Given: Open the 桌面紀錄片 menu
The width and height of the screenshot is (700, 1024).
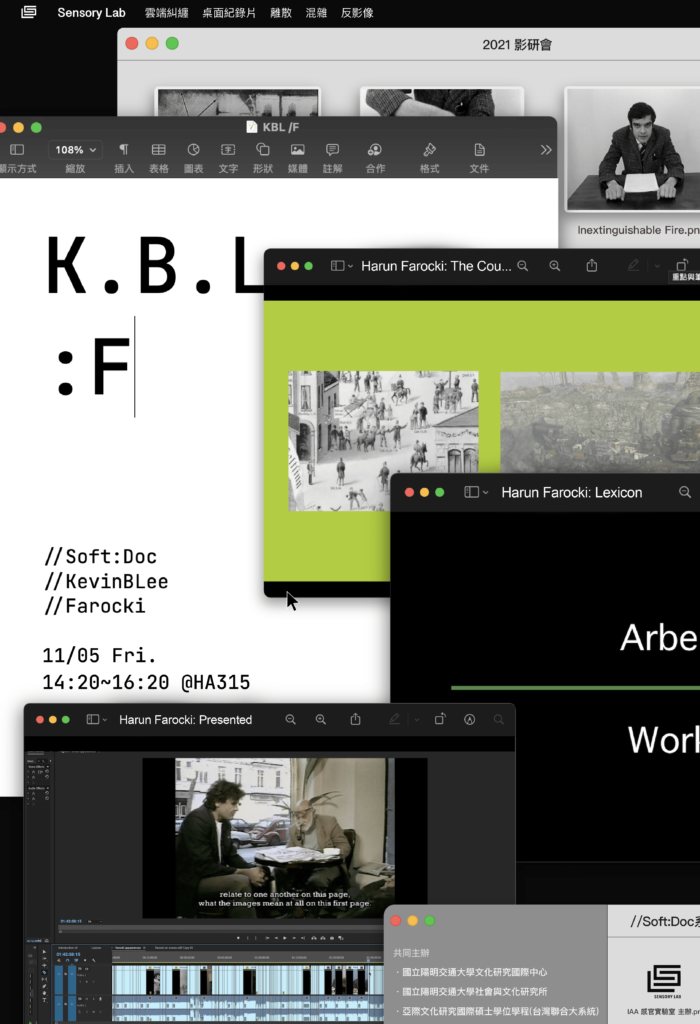Looking at the screenshot, I should (229, 13).
